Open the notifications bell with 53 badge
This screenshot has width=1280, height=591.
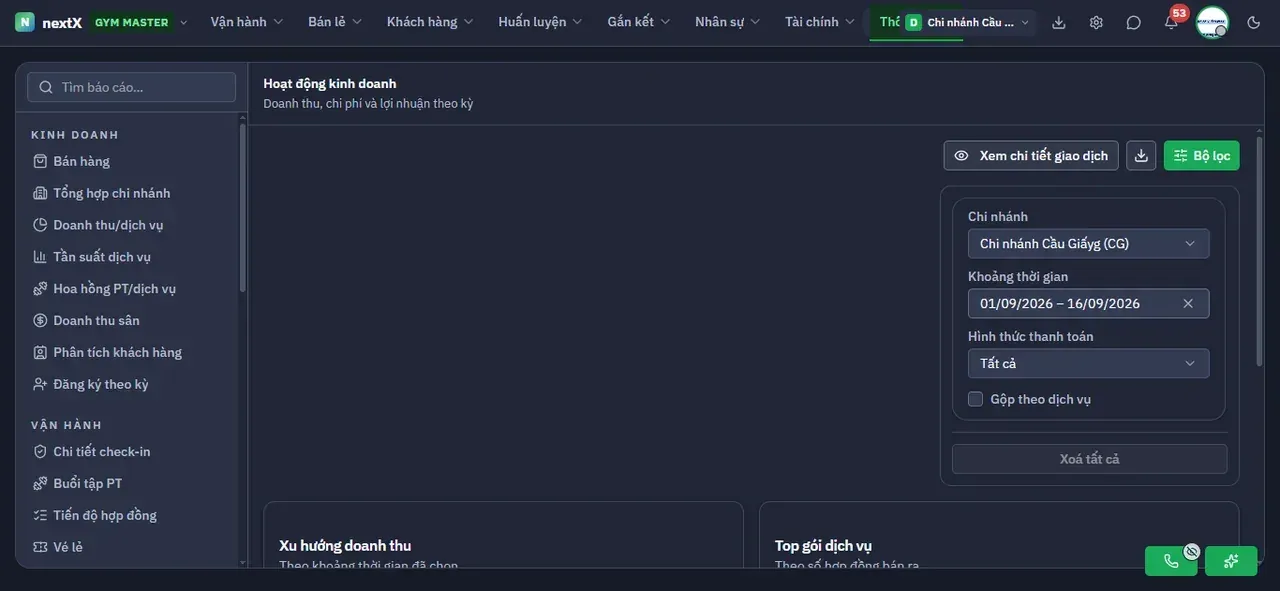(1171, 22)
